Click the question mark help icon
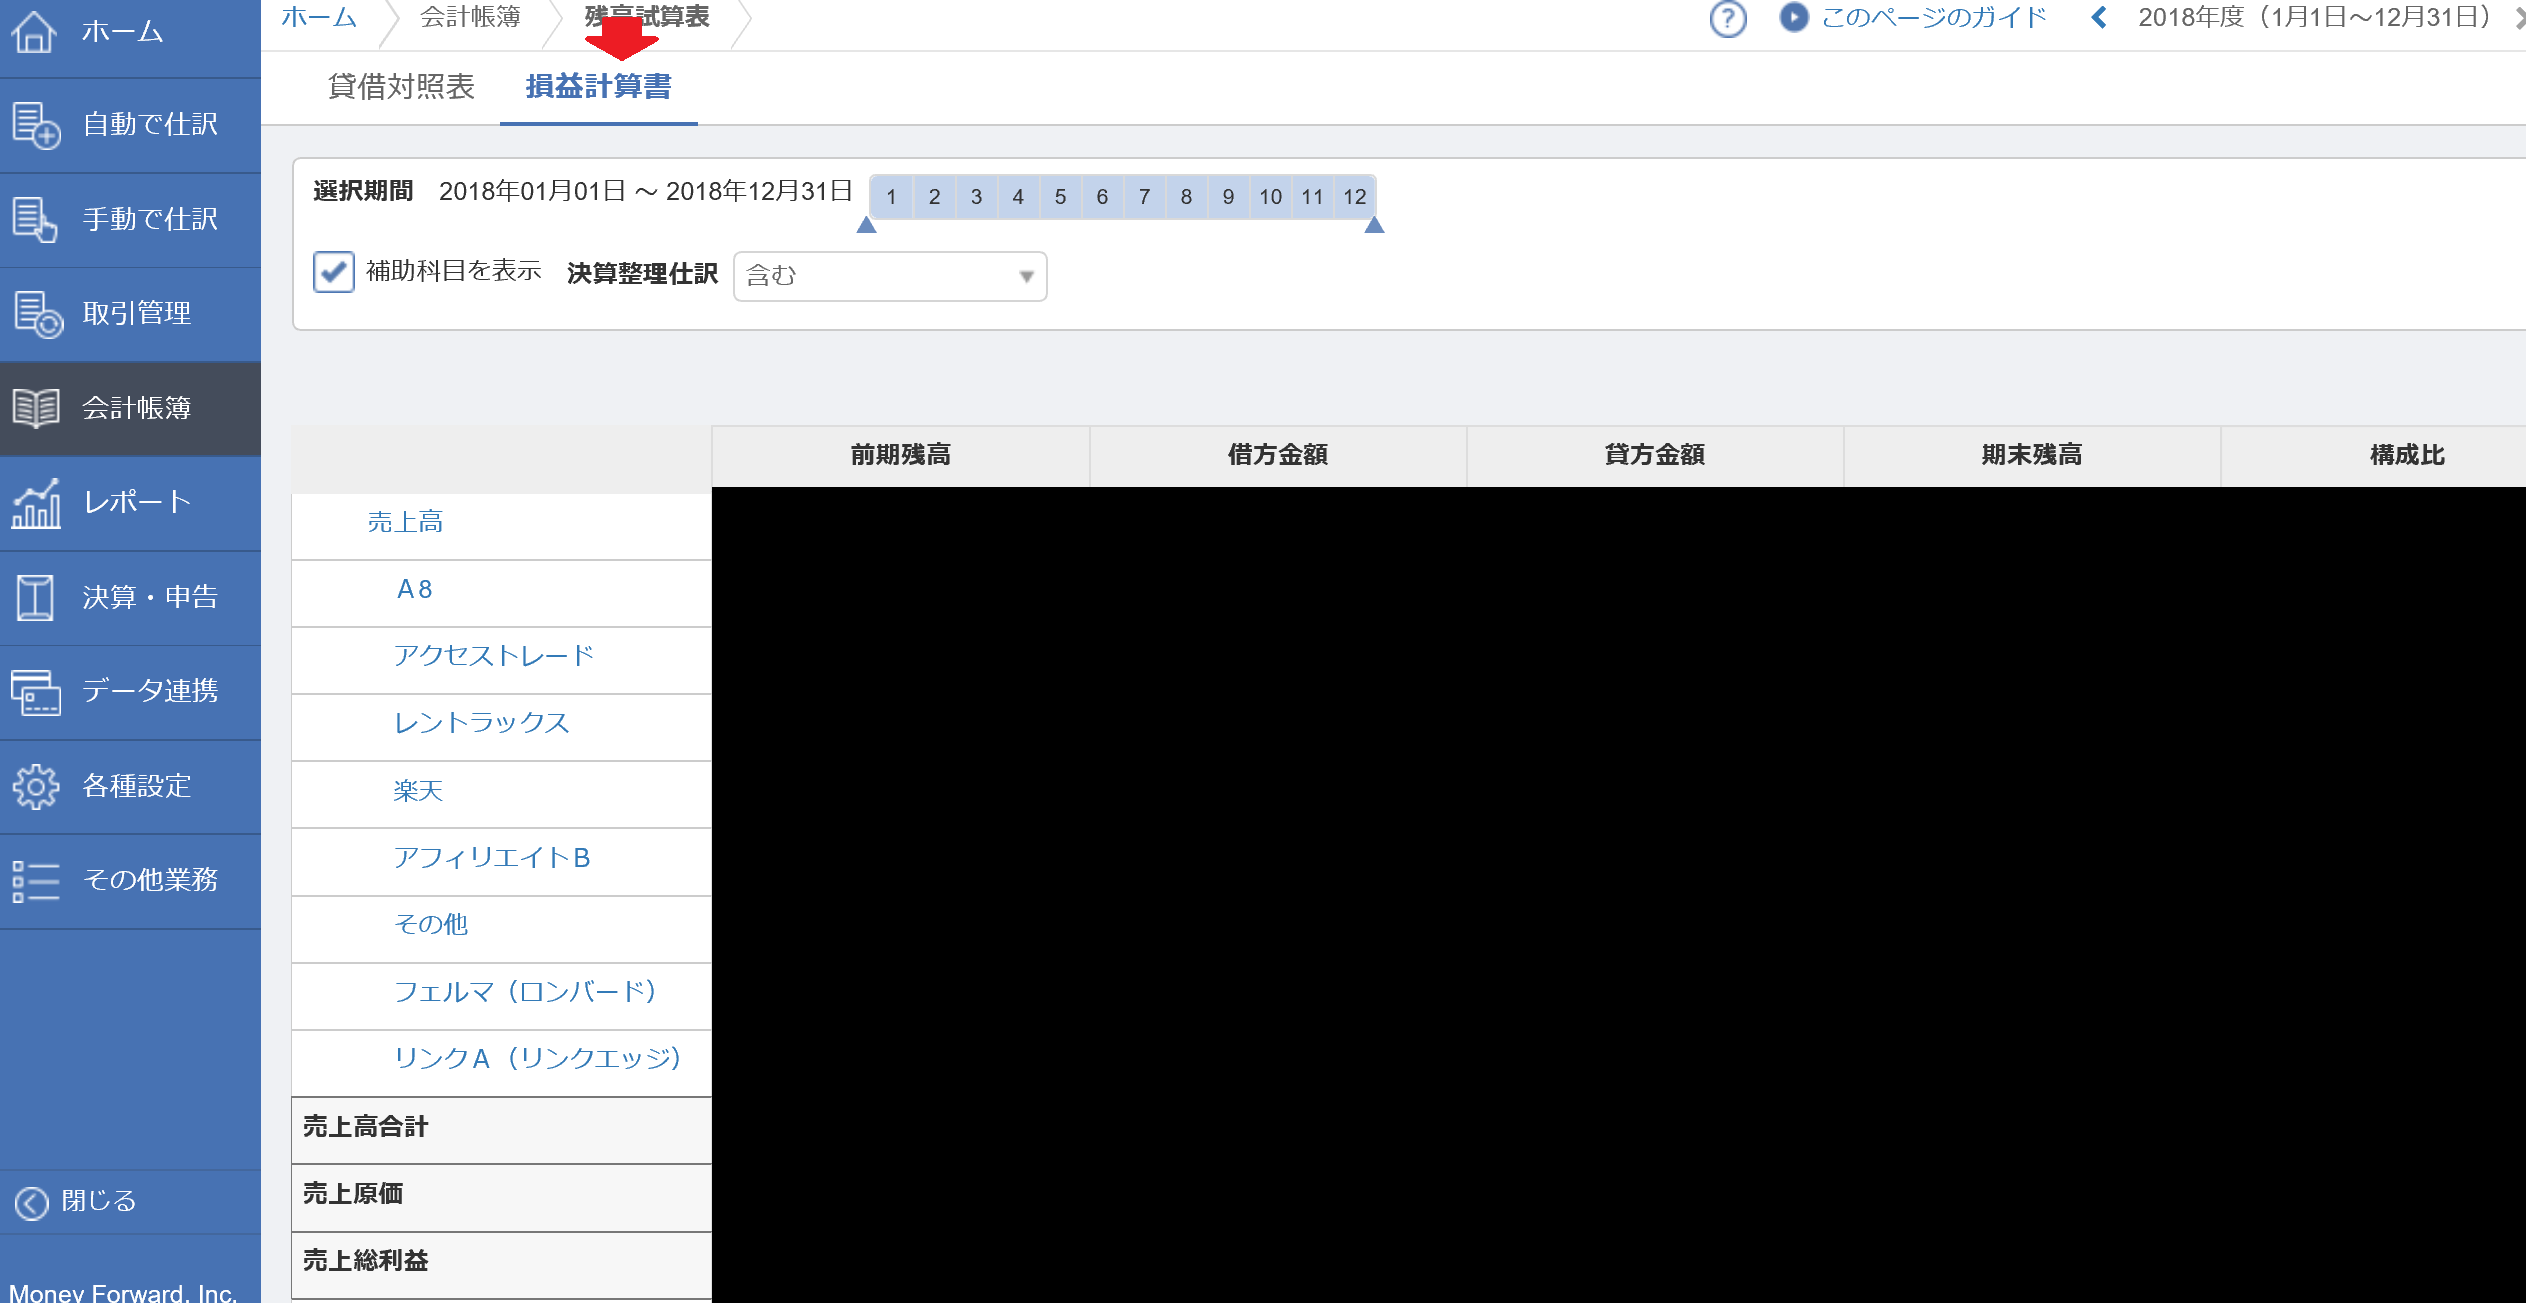This screenshot has height=1303, width=2526. tap(1727, 19)
